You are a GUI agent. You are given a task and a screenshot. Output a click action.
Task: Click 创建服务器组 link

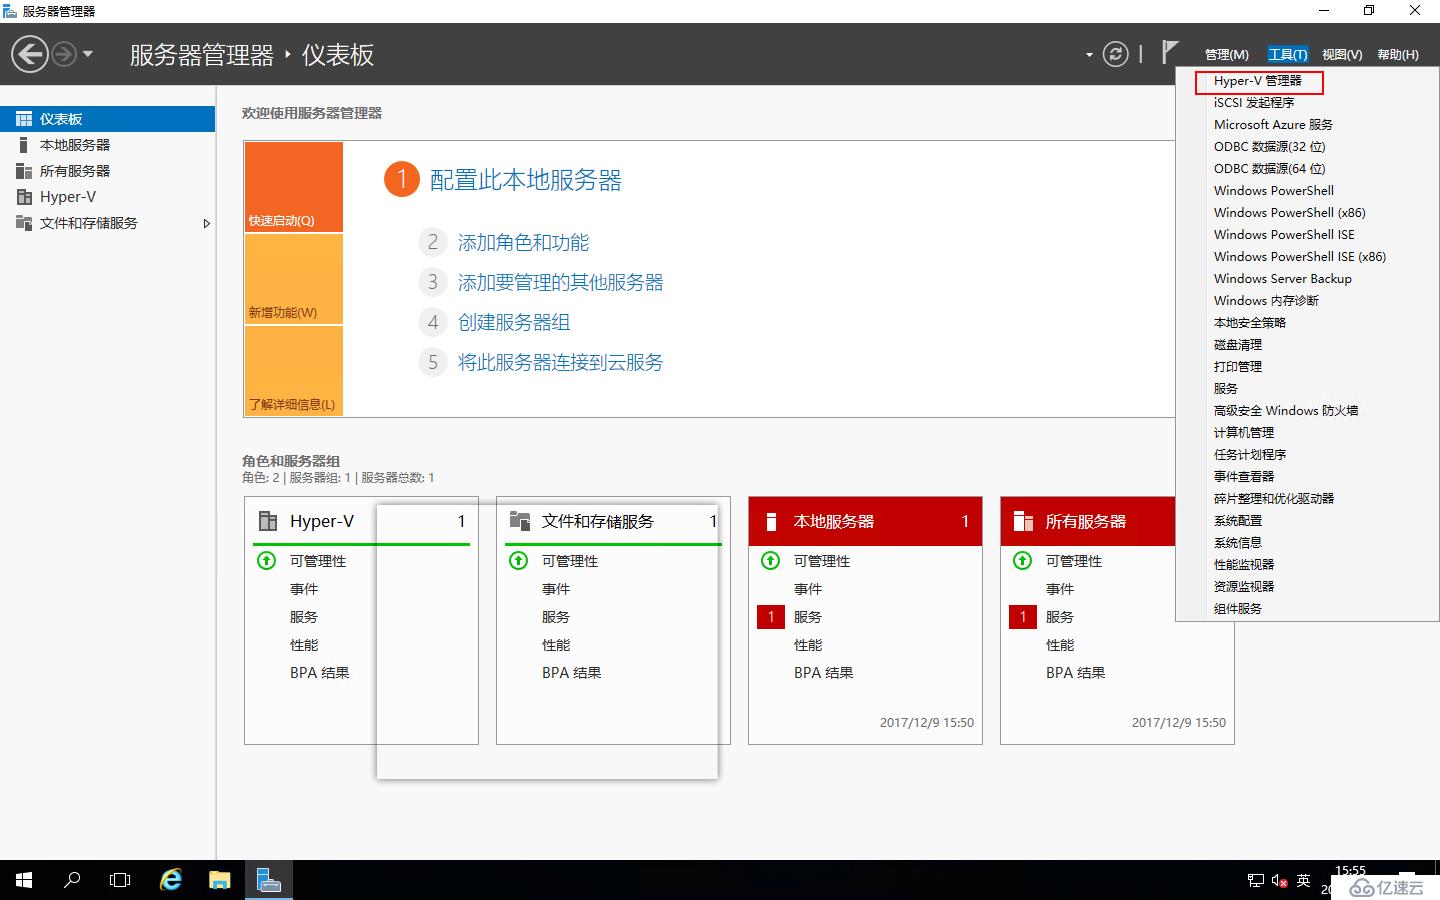click(x=514, y=323)
